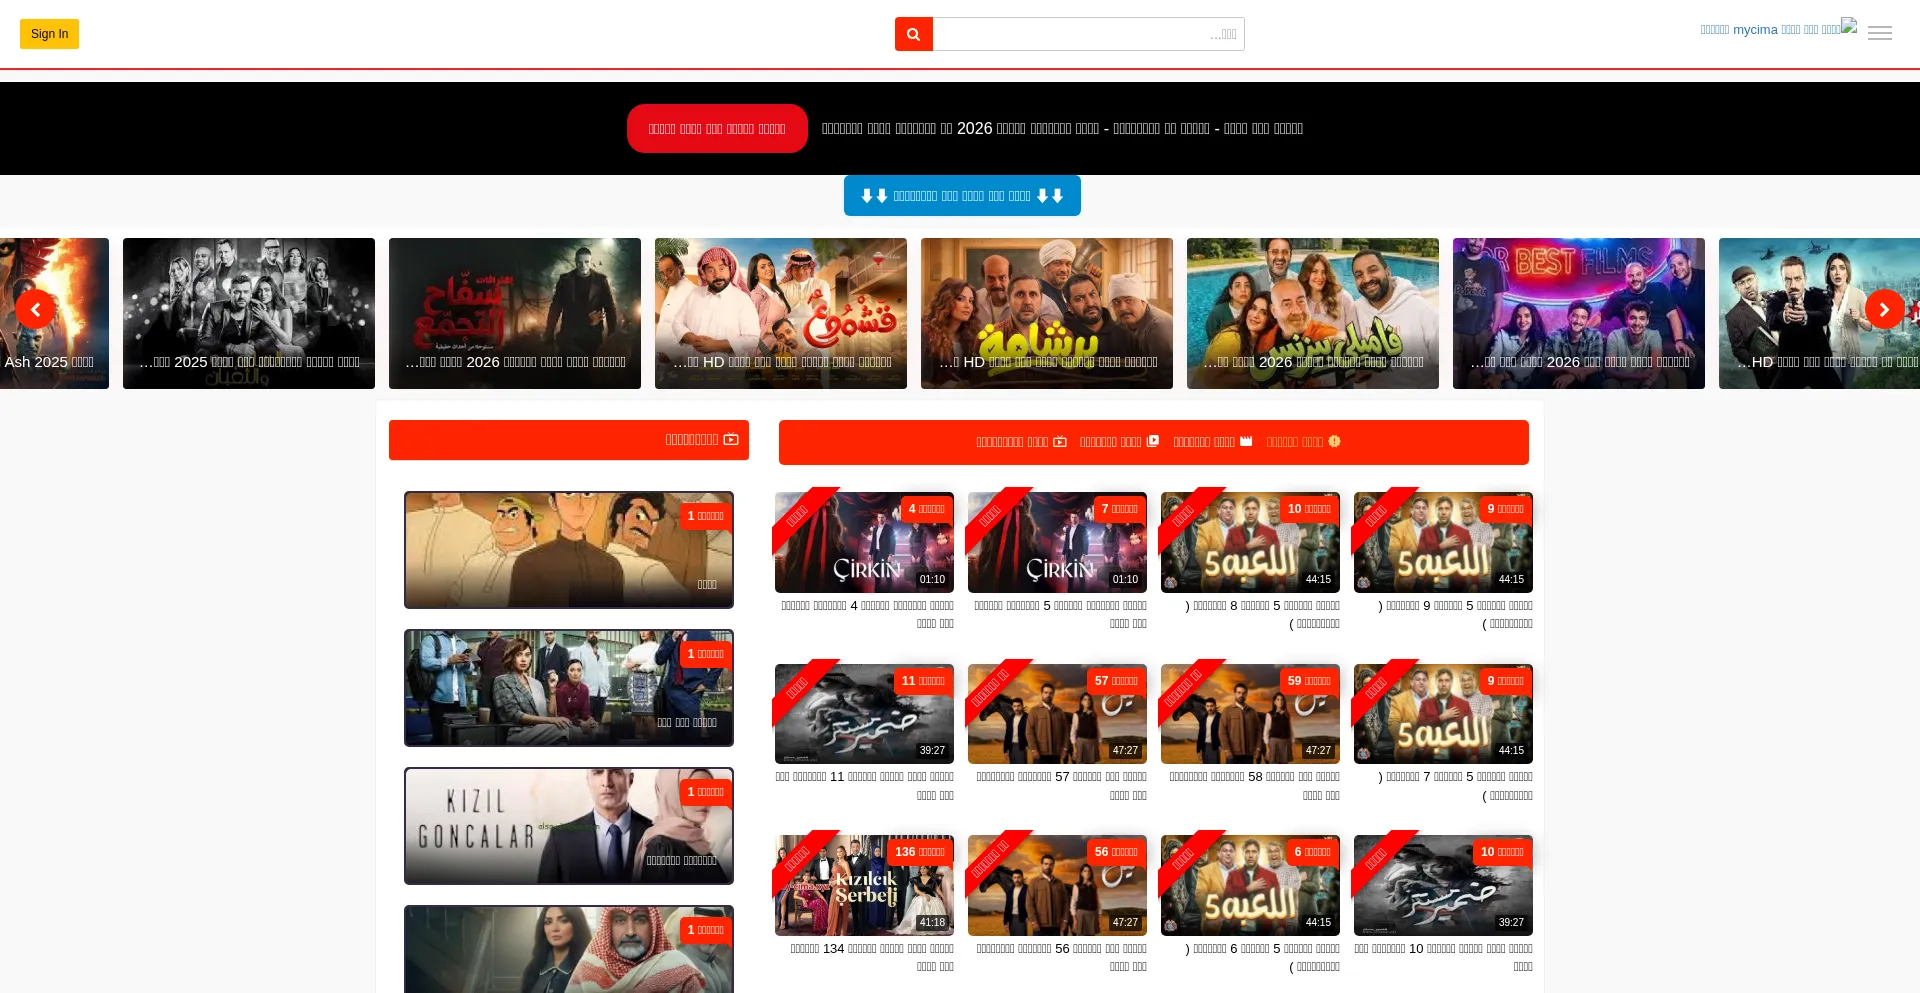The width and height of the screenshot is (1920, 993).
Task: Play the 44:15 video with badge 10
Action: coord(1250,542)
